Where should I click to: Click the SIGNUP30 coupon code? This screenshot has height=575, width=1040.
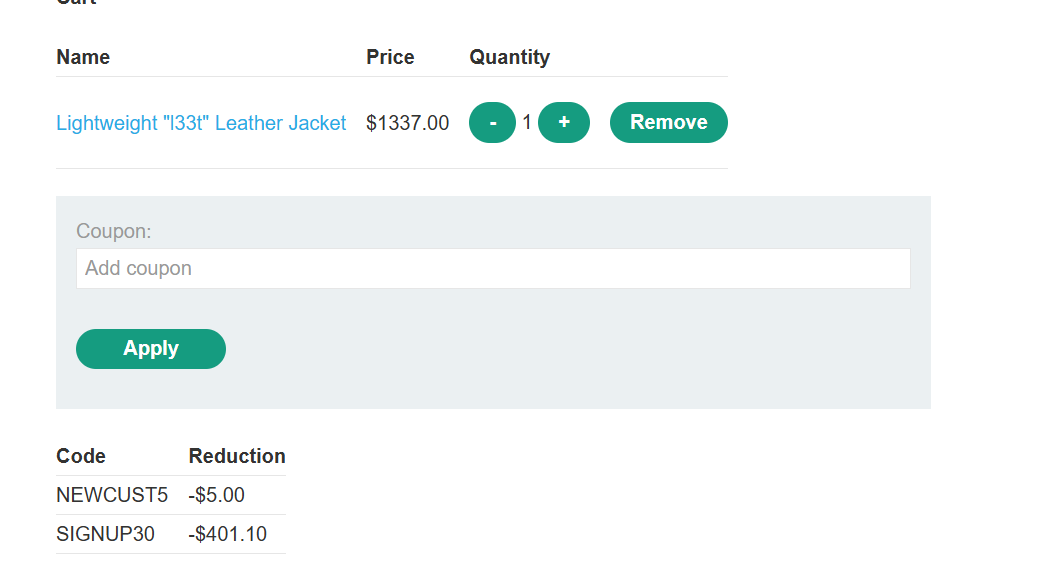(x=105, y=535)
